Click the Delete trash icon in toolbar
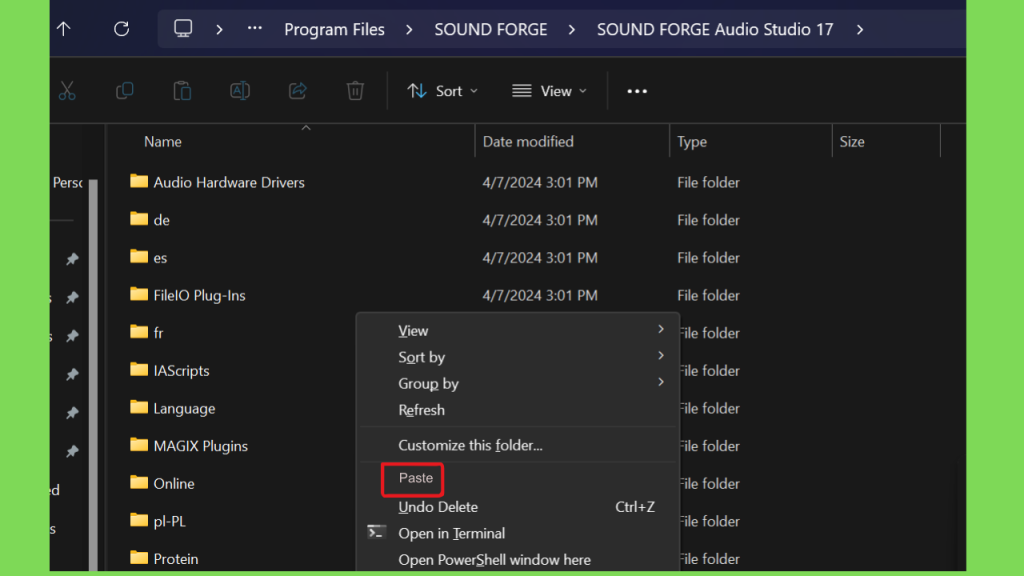 coord(355,91)
